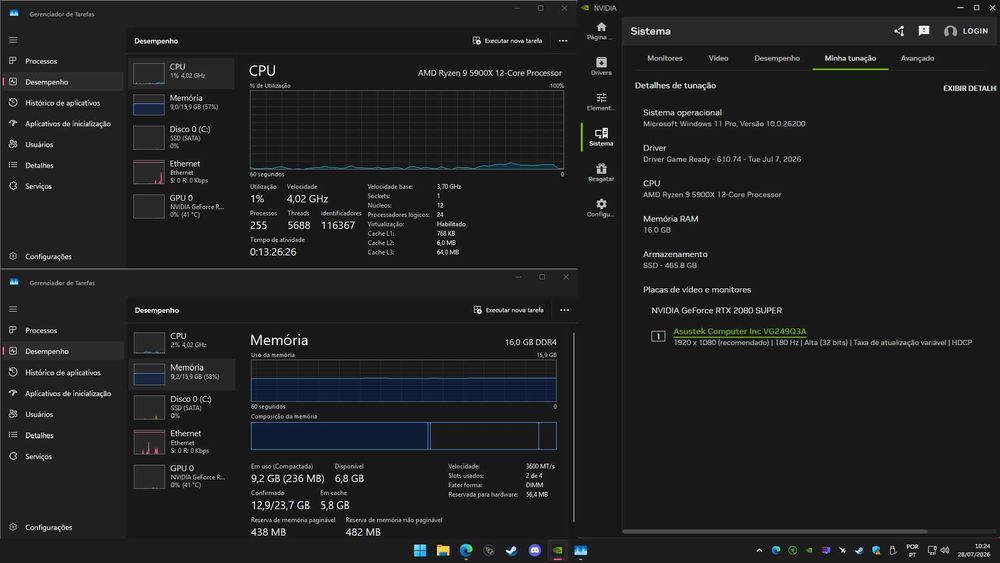The width and height of the screenshot is (1000, 563).
Task: Switch to the Monitores tab
Action: click(x=665, y=58)
